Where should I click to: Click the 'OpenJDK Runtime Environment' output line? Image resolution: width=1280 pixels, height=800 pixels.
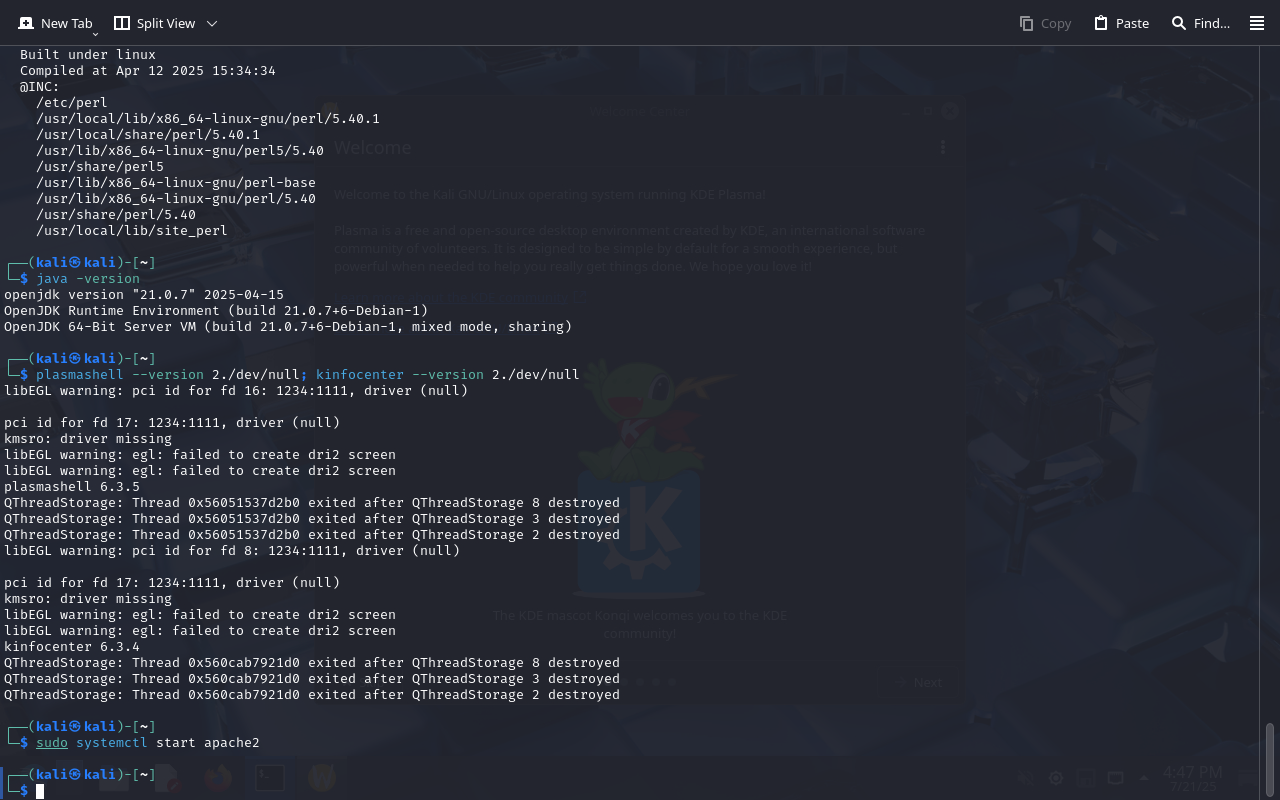216,310
